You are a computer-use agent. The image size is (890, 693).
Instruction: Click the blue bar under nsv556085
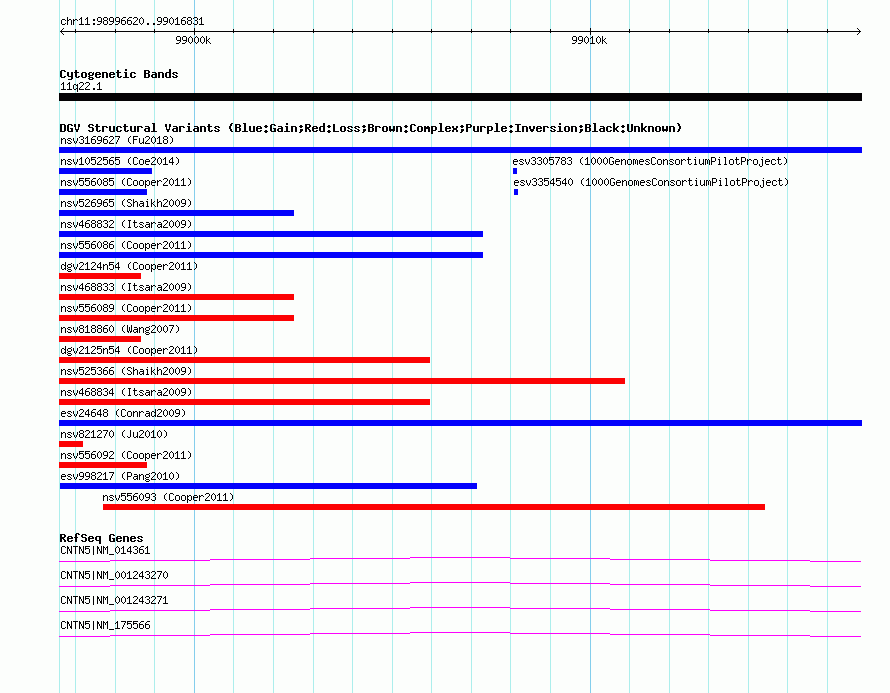[103, 192]
